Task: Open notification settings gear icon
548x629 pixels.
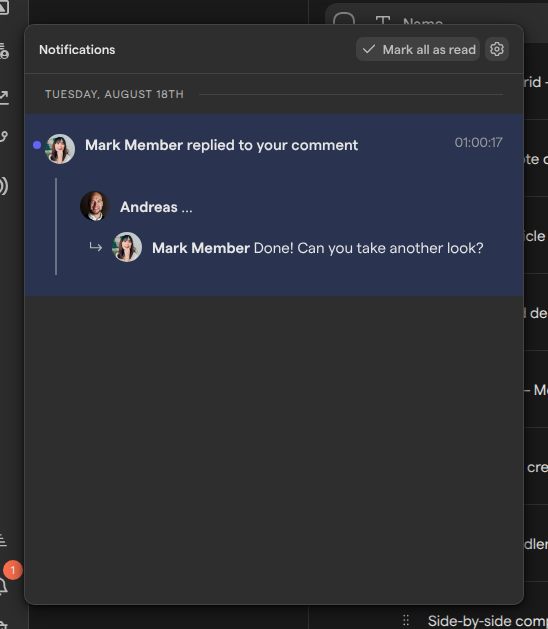Action: click(497, 49)
